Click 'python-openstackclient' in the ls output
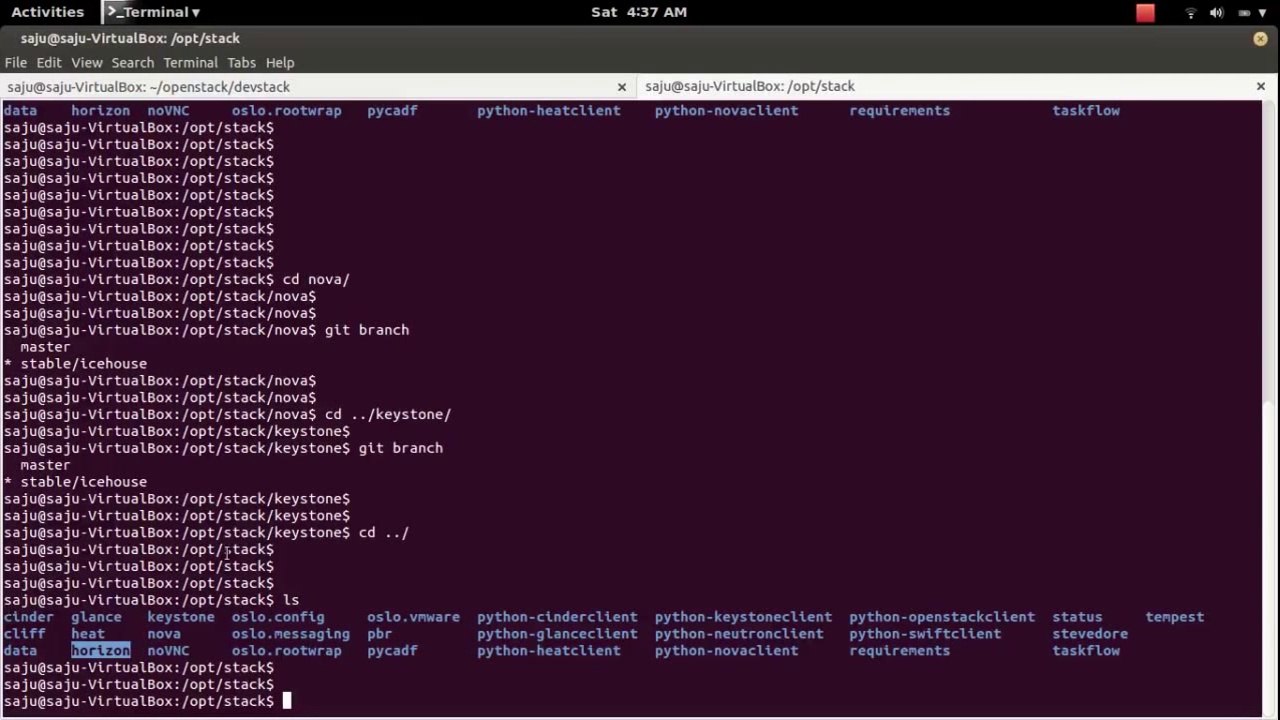 942,617
